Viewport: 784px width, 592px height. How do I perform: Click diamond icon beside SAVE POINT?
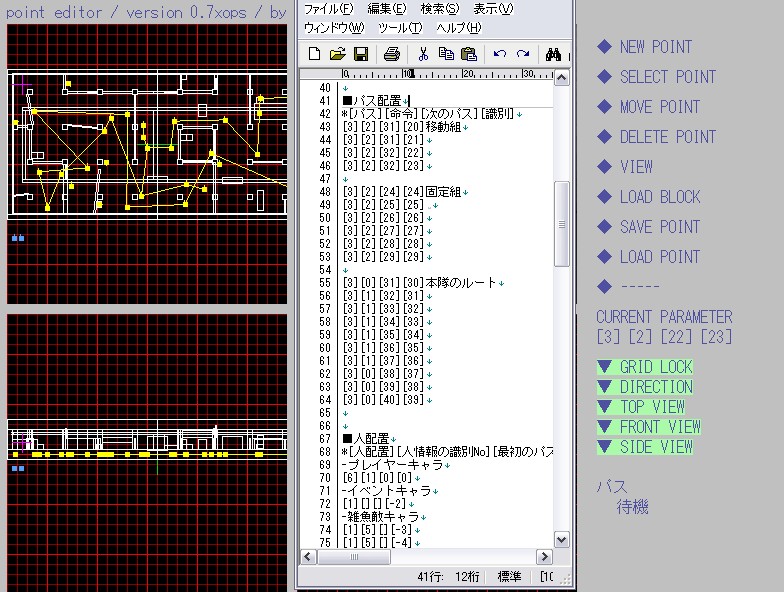[x=604, y=226]
